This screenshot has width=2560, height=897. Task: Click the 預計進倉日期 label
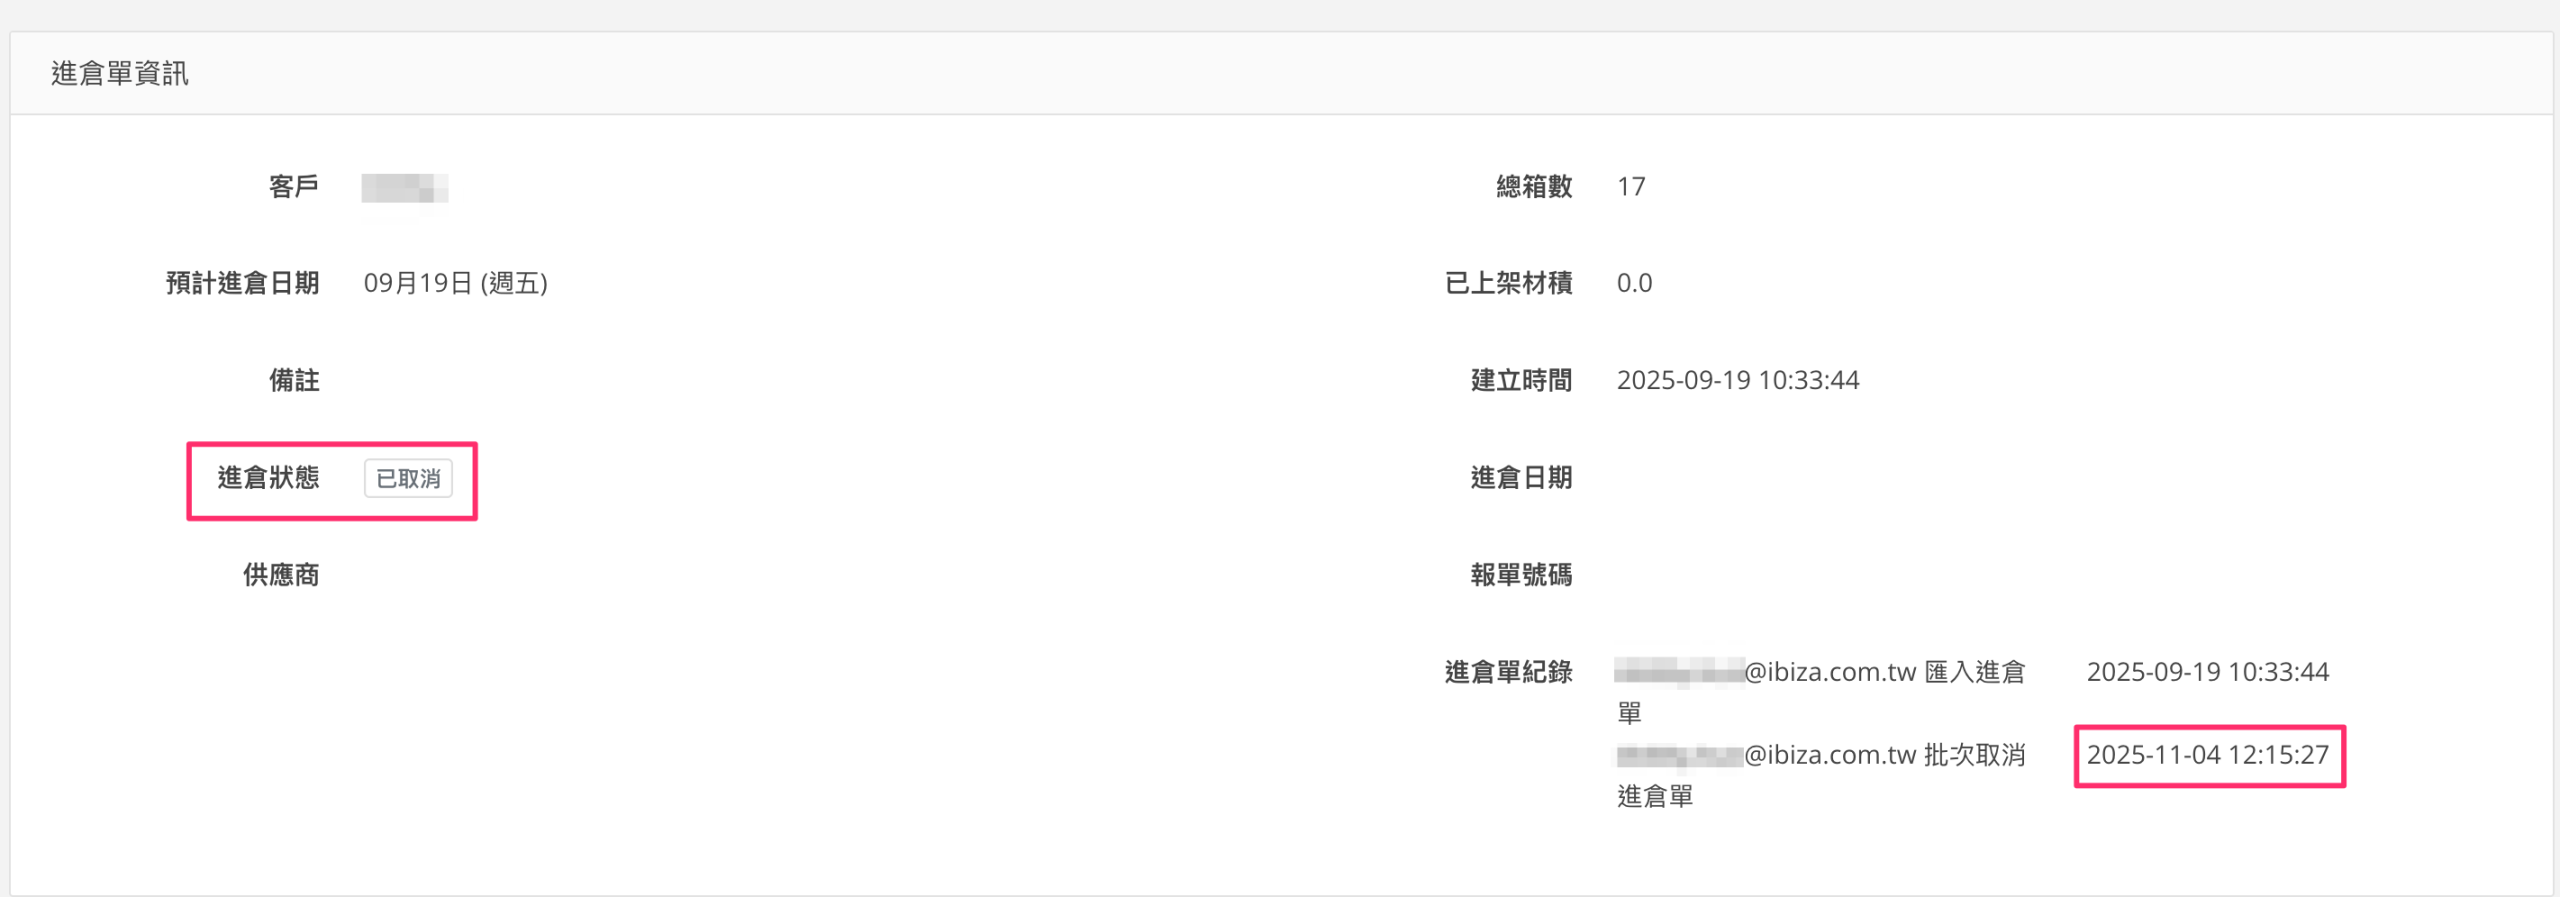[x=243, y=284]
